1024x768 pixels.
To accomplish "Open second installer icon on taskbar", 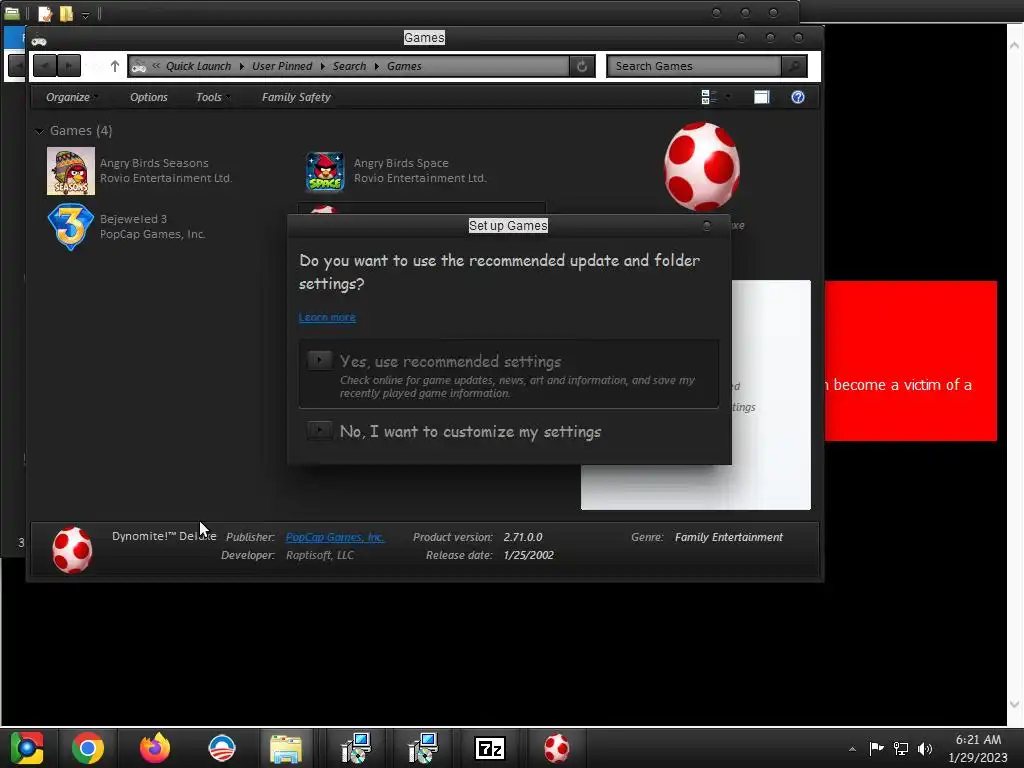I will coord(423,748).
